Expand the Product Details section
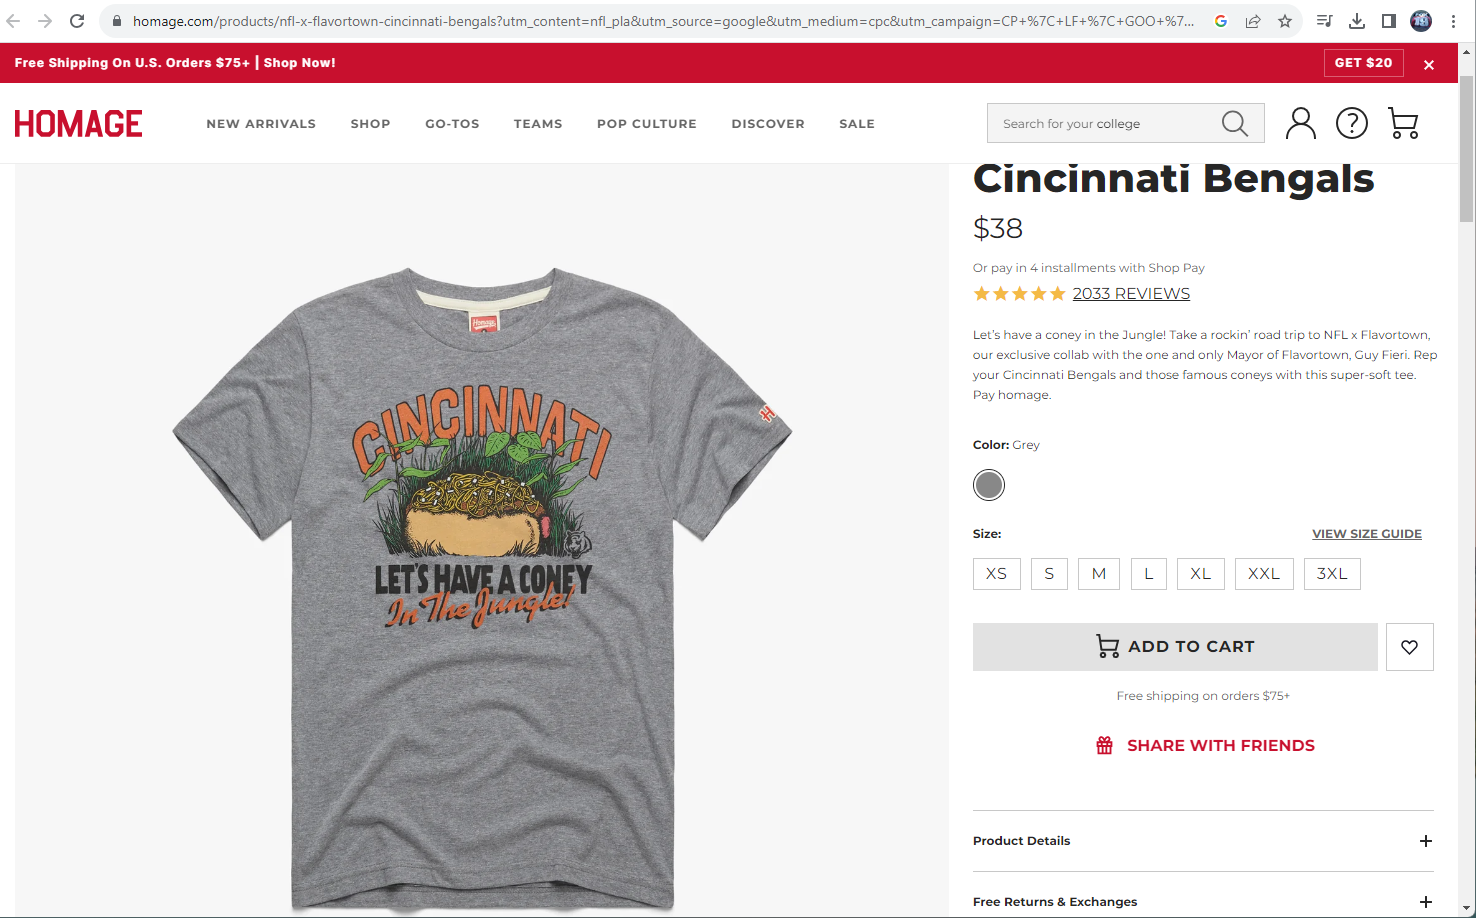Image resolution: width=1476 pixels, height=918 pixels. 1203,841
